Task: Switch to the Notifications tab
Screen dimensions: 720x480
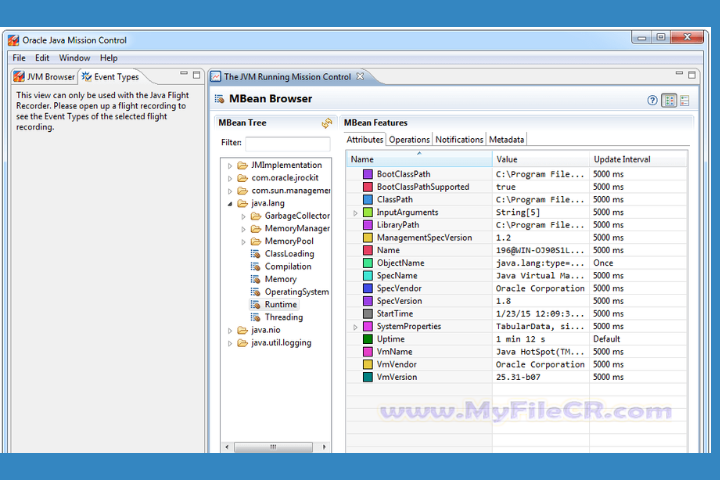Action: point(459,140)
